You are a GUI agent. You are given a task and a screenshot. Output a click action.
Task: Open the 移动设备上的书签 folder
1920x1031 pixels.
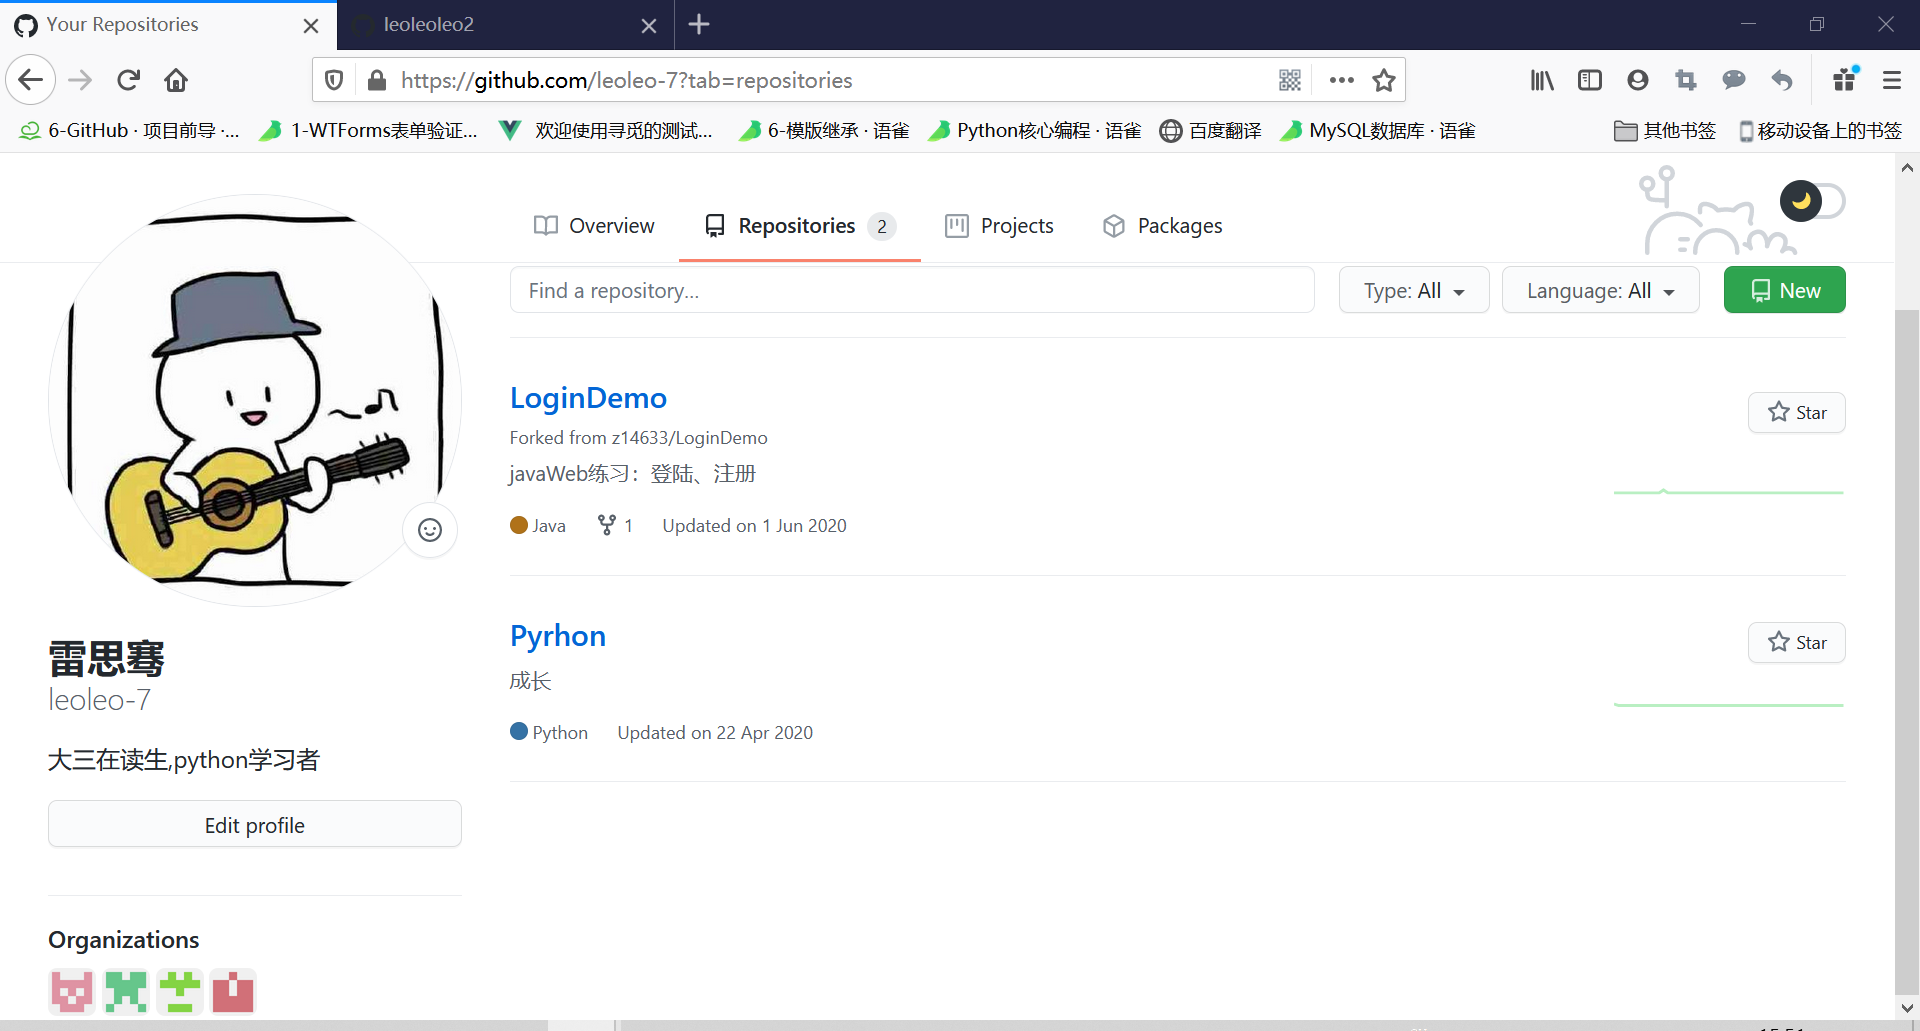pyautogui.click(x=1820, y=131)
